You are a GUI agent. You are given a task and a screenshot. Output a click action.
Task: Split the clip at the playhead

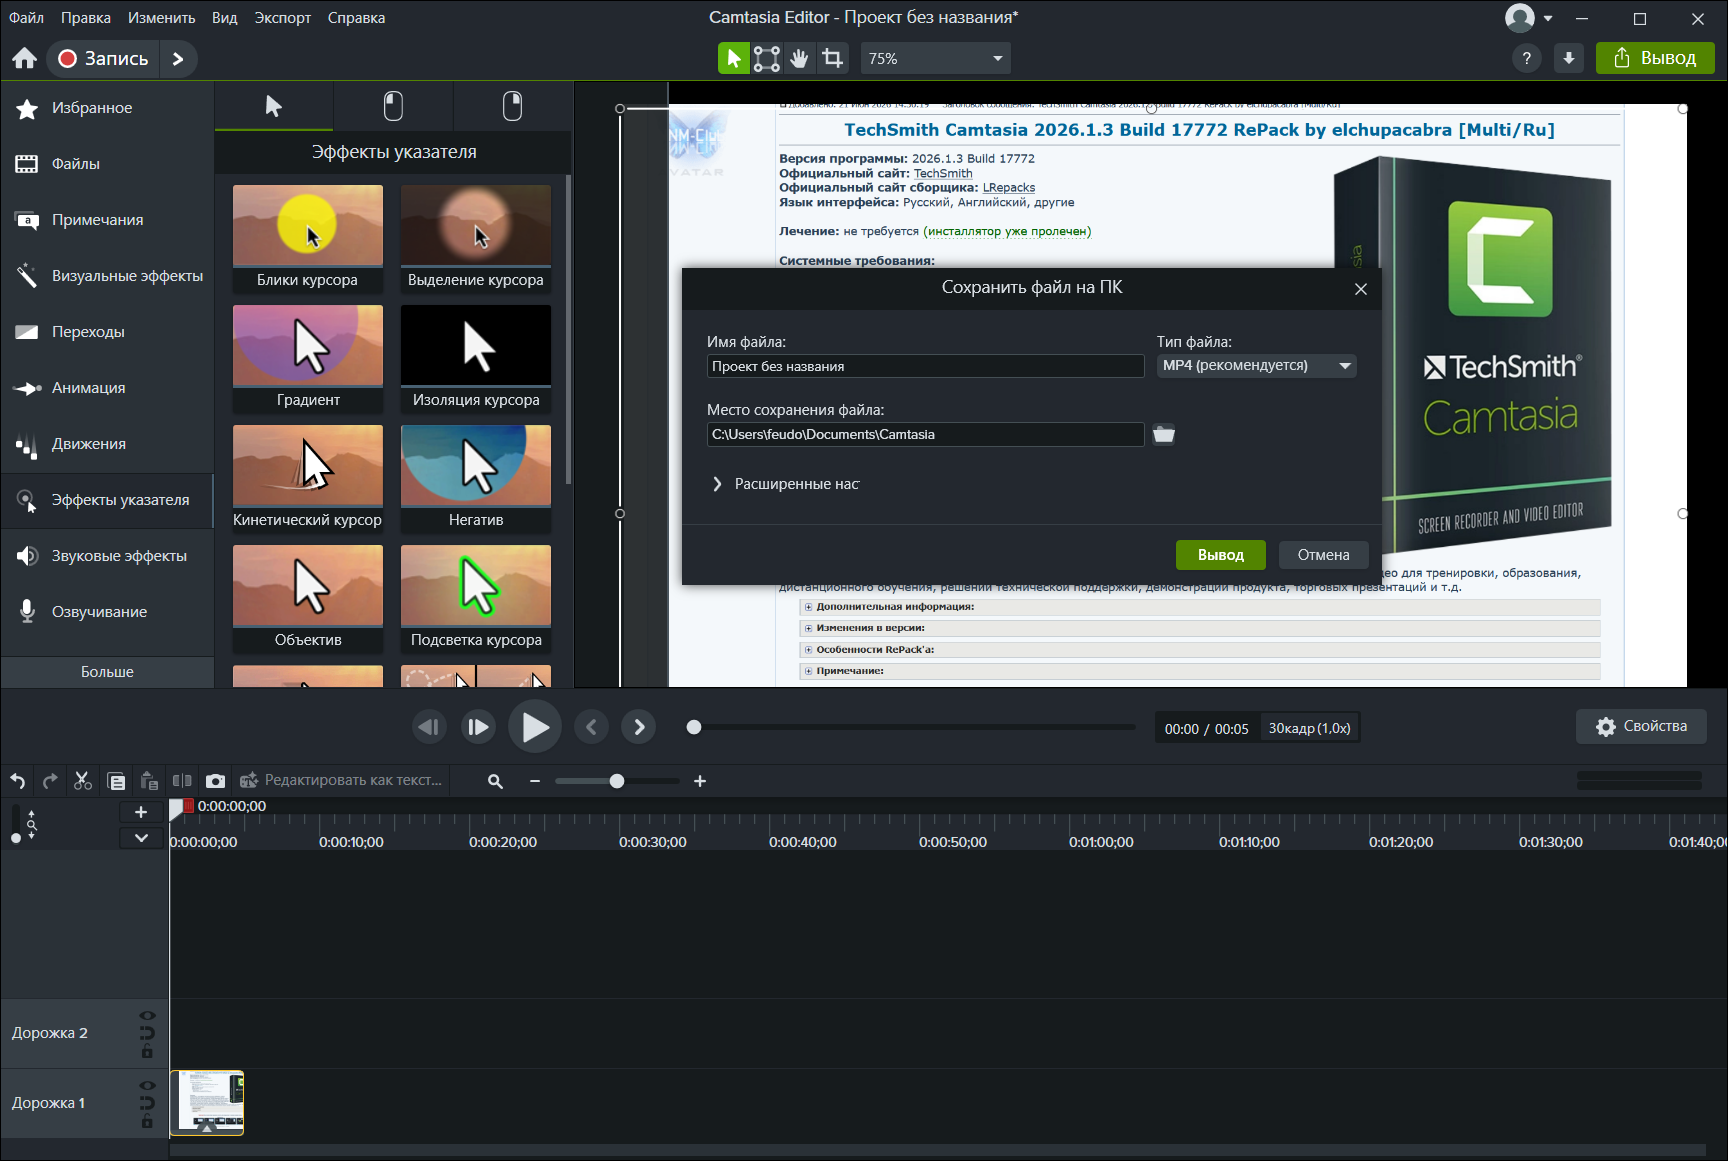182,781
